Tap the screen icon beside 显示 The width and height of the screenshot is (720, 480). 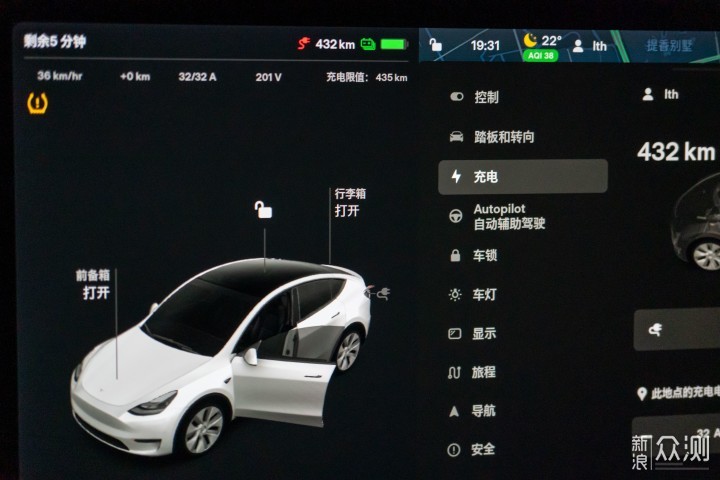pyautogui.click(x=455, y=333)
